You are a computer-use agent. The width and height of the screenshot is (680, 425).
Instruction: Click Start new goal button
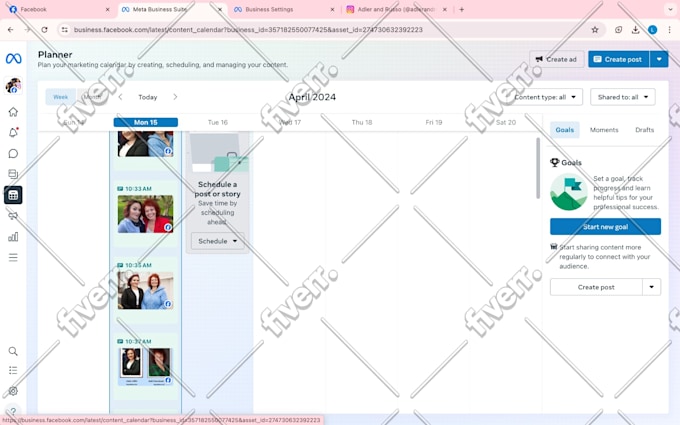pyautogui.click(x=605, y=226)
